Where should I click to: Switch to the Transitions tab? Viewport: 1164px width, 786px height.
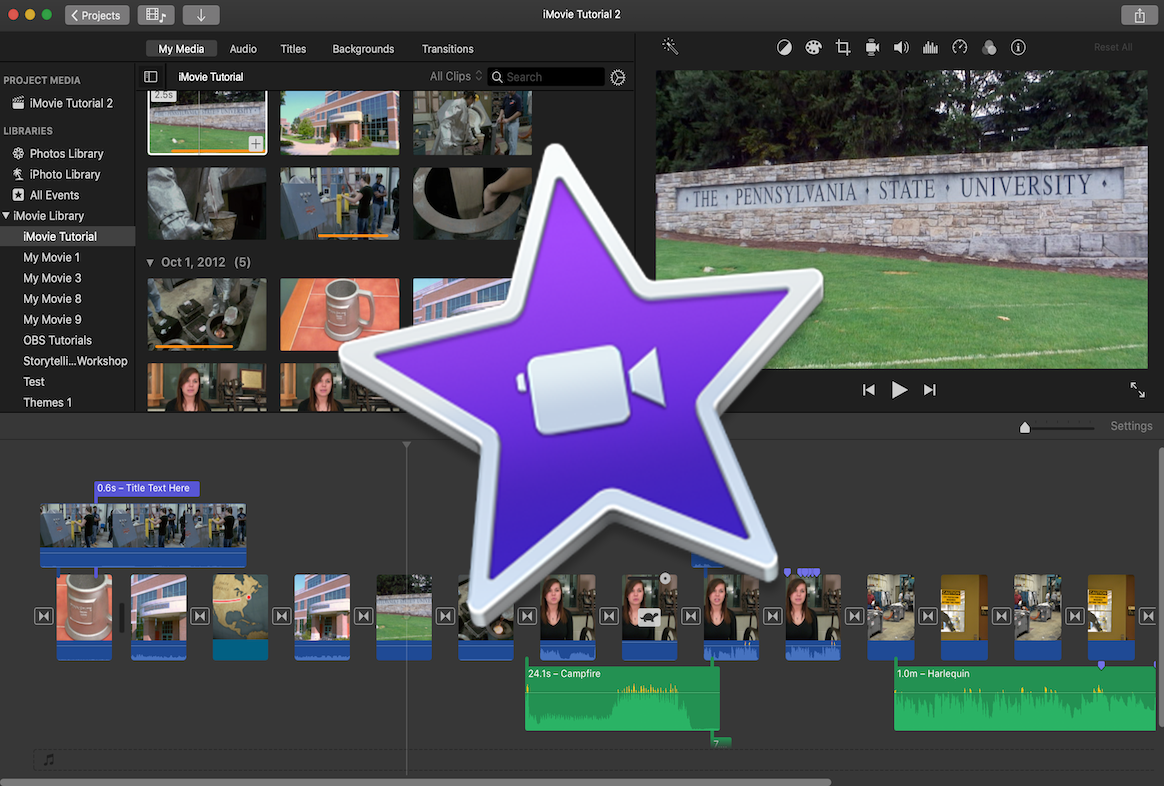pos(448,49)
